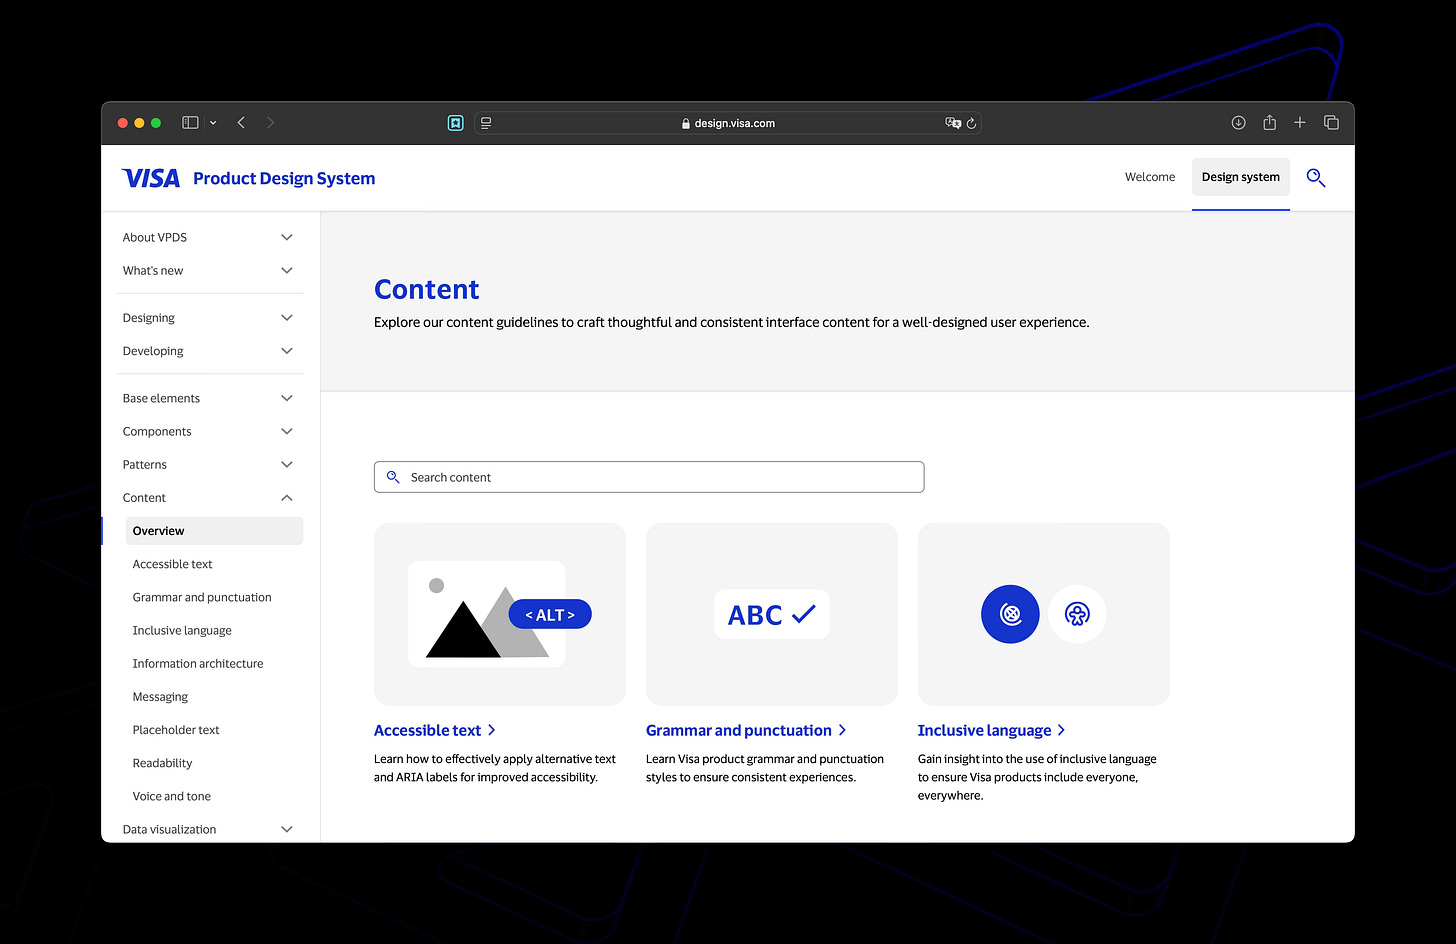Click the blue circular icon in Inclusive language card

(x=1010, y=614)
